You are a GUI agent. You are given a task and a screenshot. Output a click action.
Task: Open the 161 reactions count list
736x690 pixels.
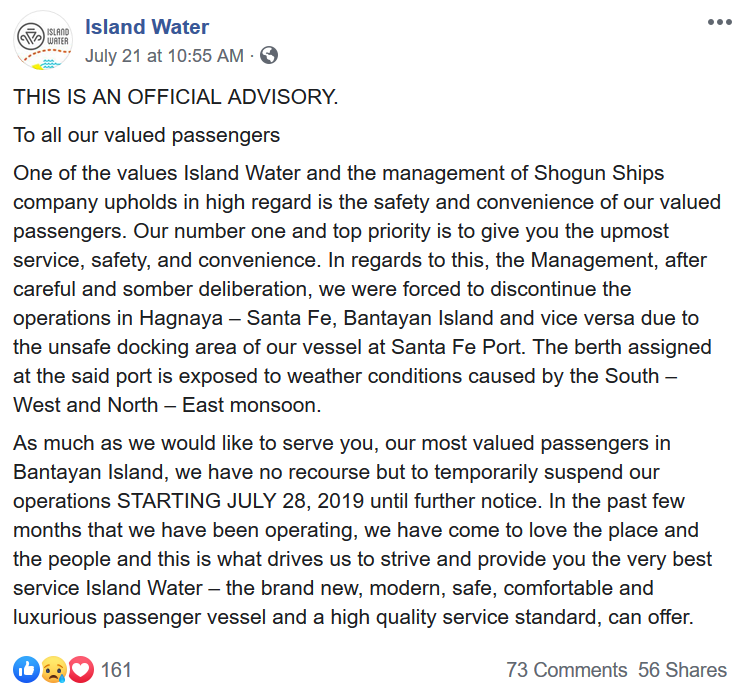[x=116, y=670]
